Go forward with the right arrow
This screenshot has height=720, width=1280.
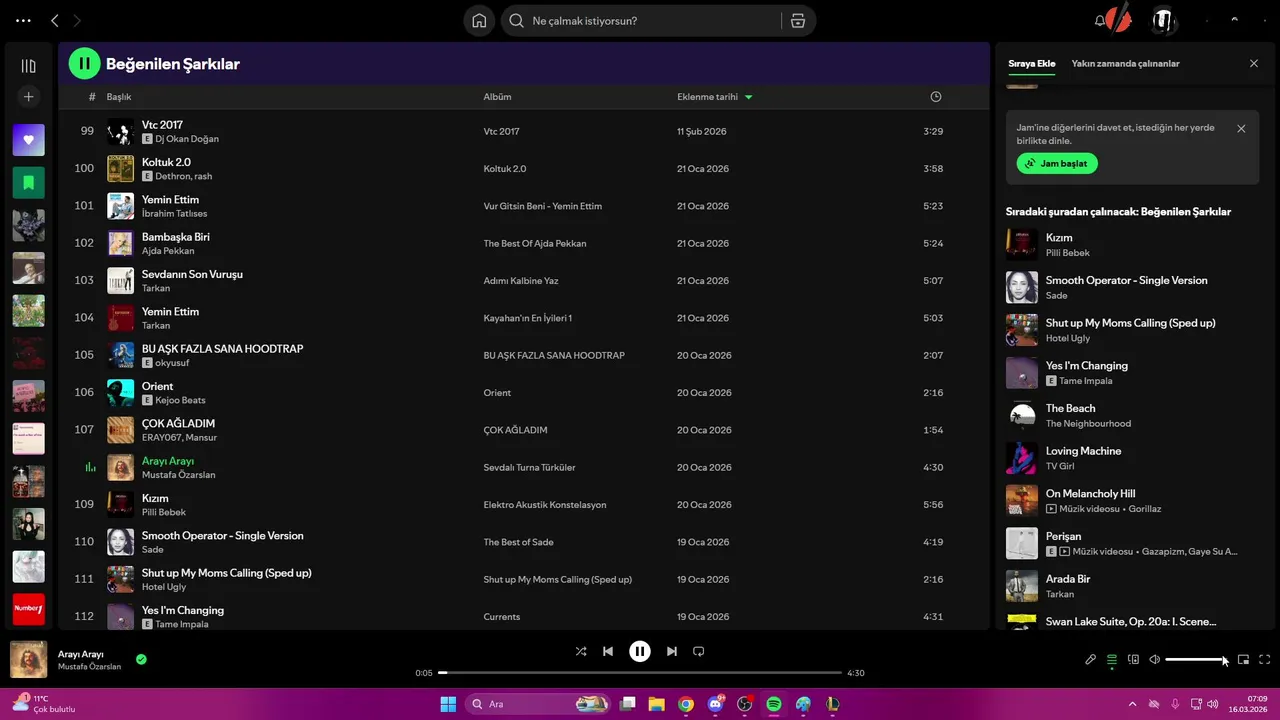(77, 21)
